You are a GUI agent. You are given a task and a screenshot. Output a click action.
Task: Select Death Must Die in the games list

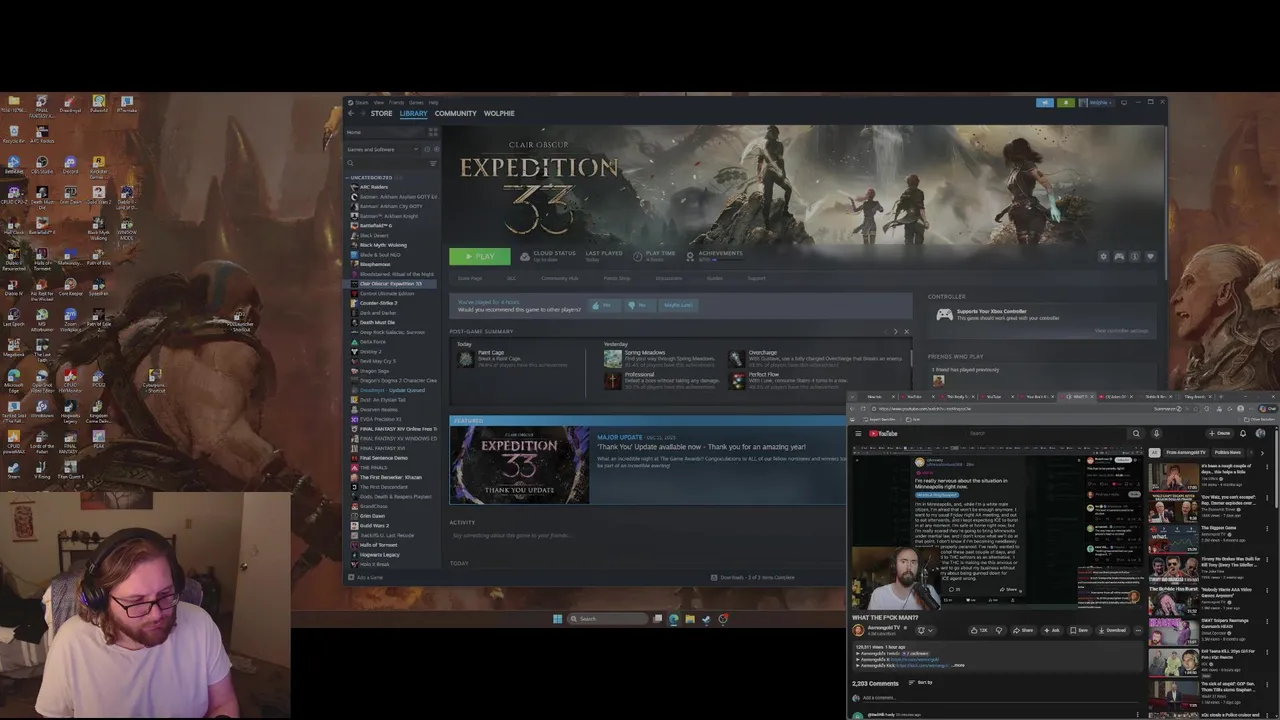(x=377, y=322)
